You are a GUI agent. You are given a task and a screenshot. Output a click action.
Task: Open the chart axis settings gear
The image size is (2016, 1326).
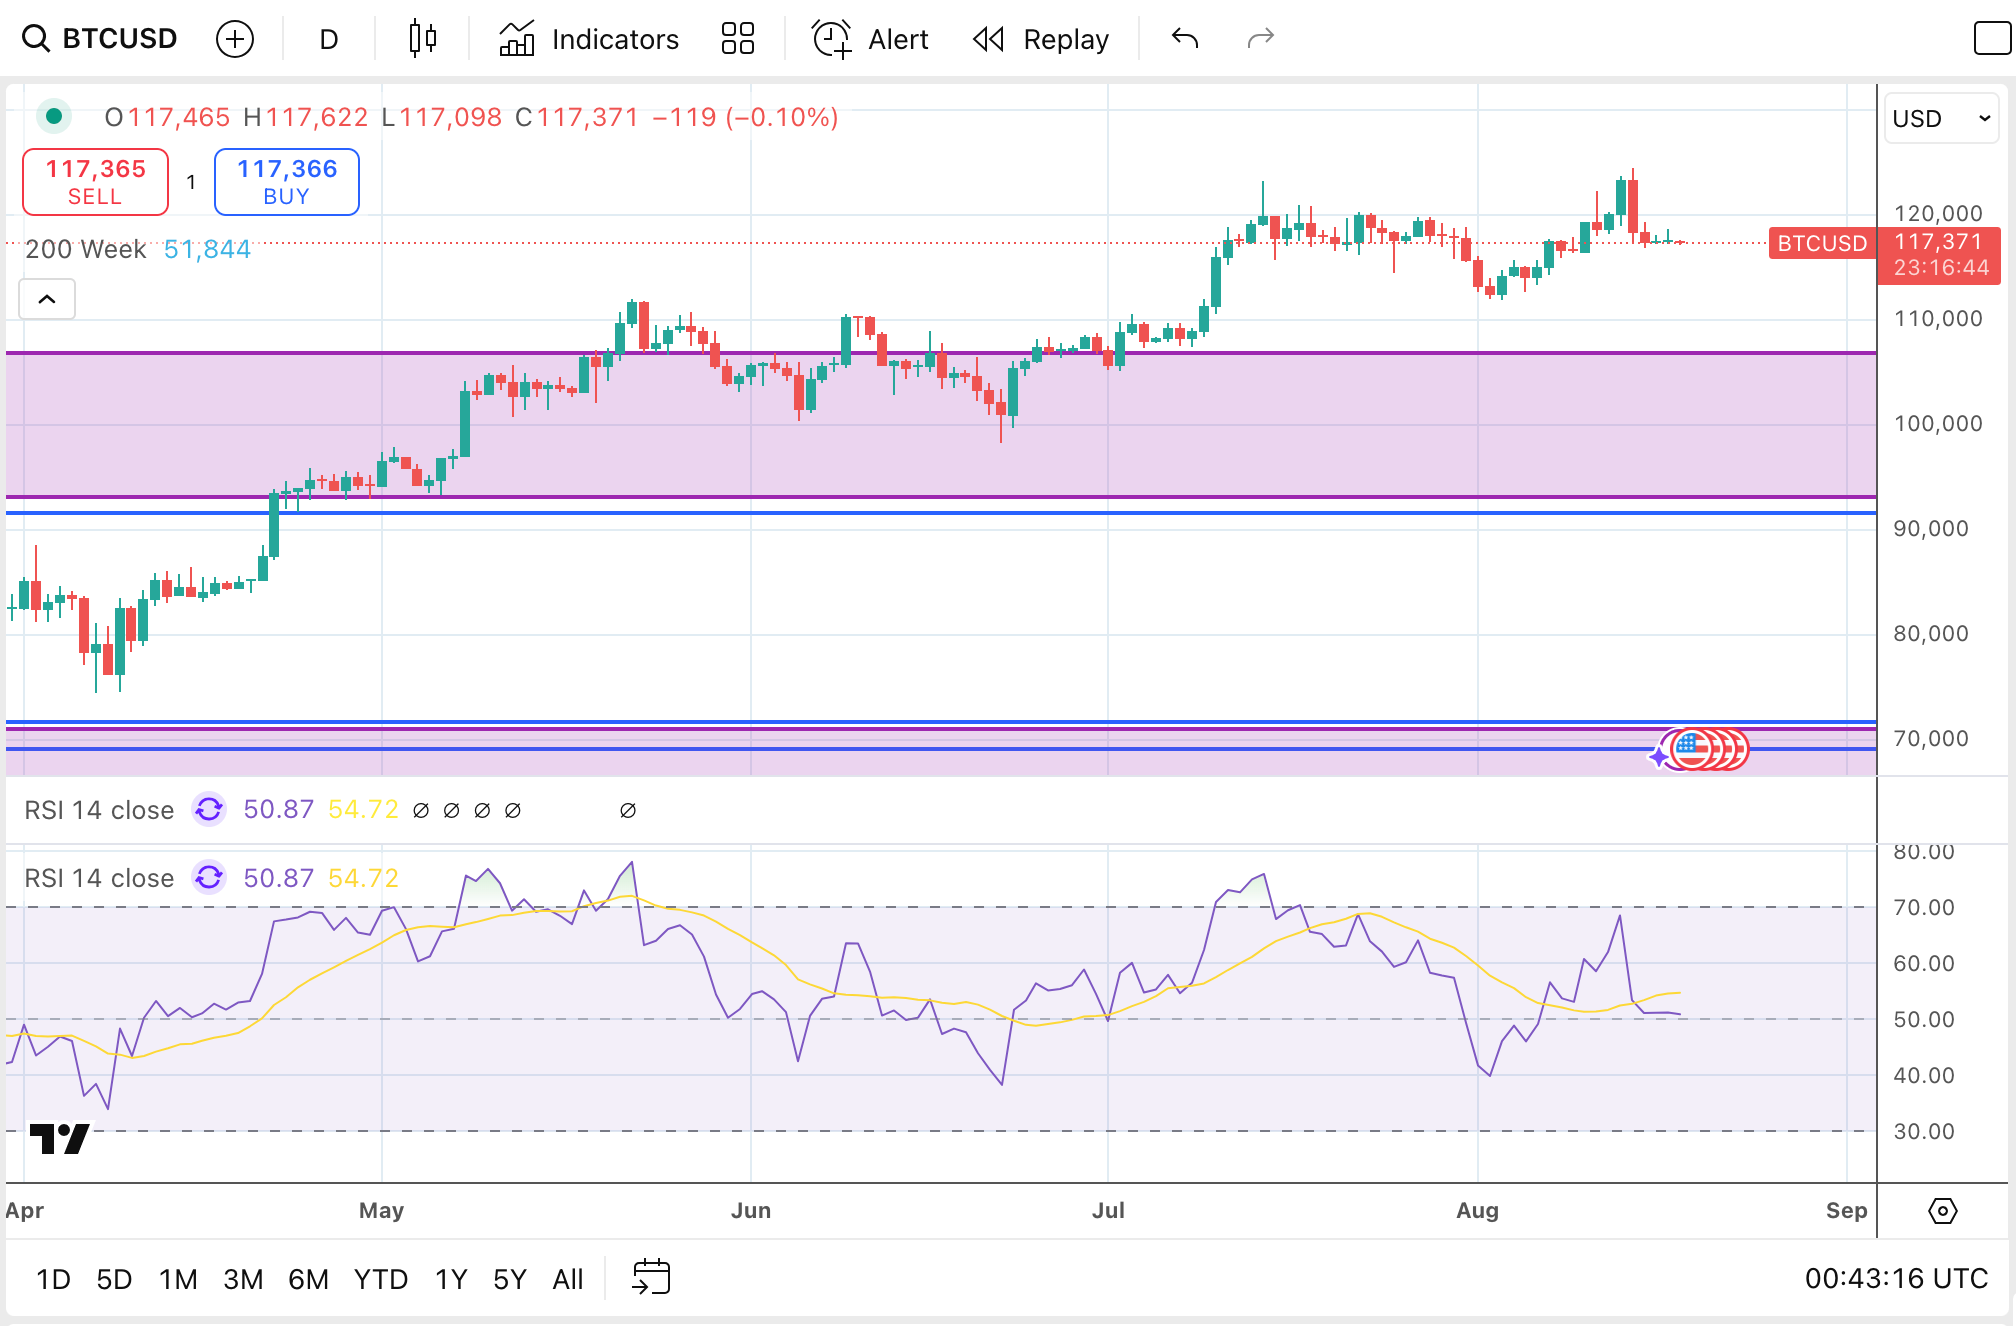click(1942, 1211)
